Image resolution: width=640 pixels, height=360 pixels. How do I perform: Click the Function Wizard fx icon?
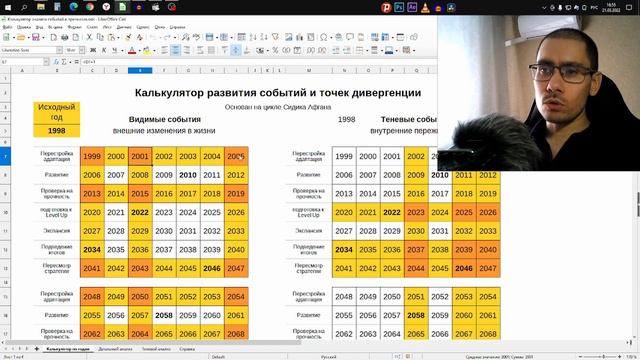point(56,62)
